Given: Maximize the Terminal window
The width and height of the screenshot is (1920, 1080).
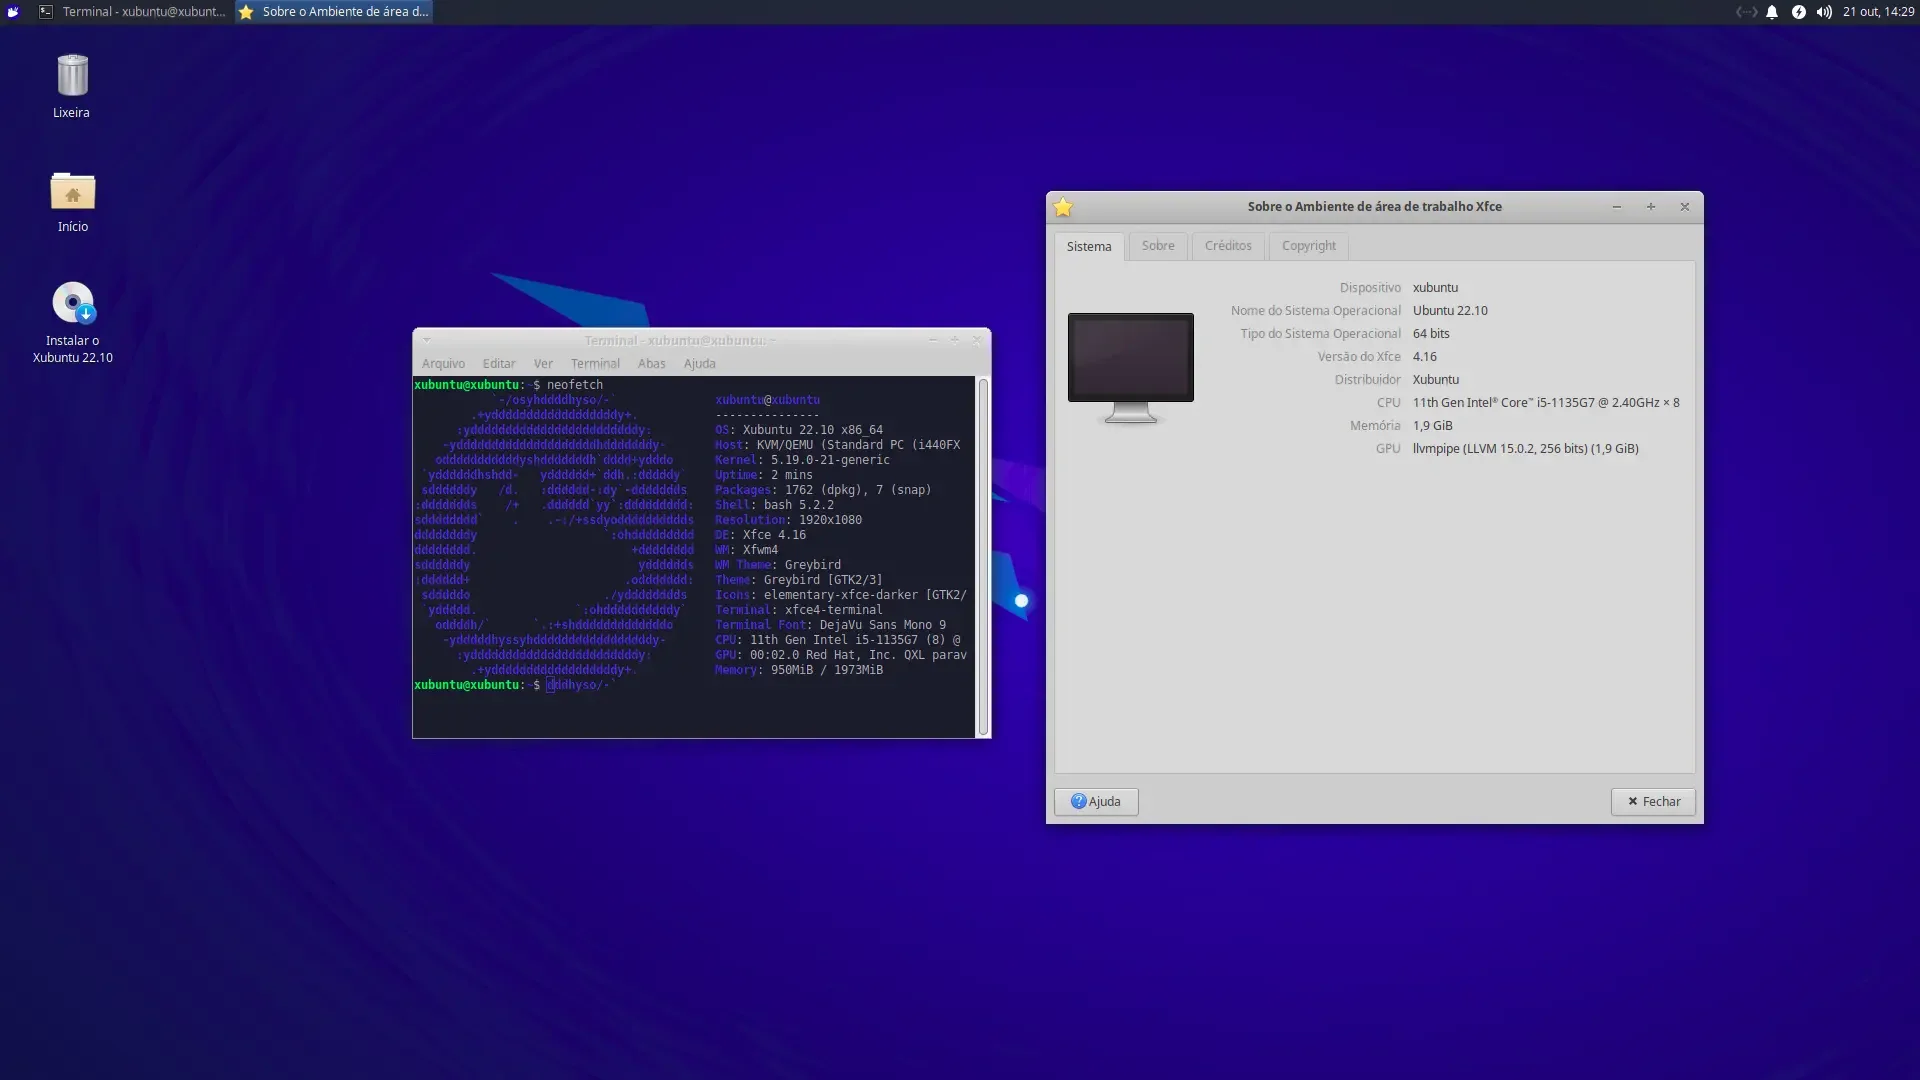Looking at the screenshot, I should [x=955, y=340].
